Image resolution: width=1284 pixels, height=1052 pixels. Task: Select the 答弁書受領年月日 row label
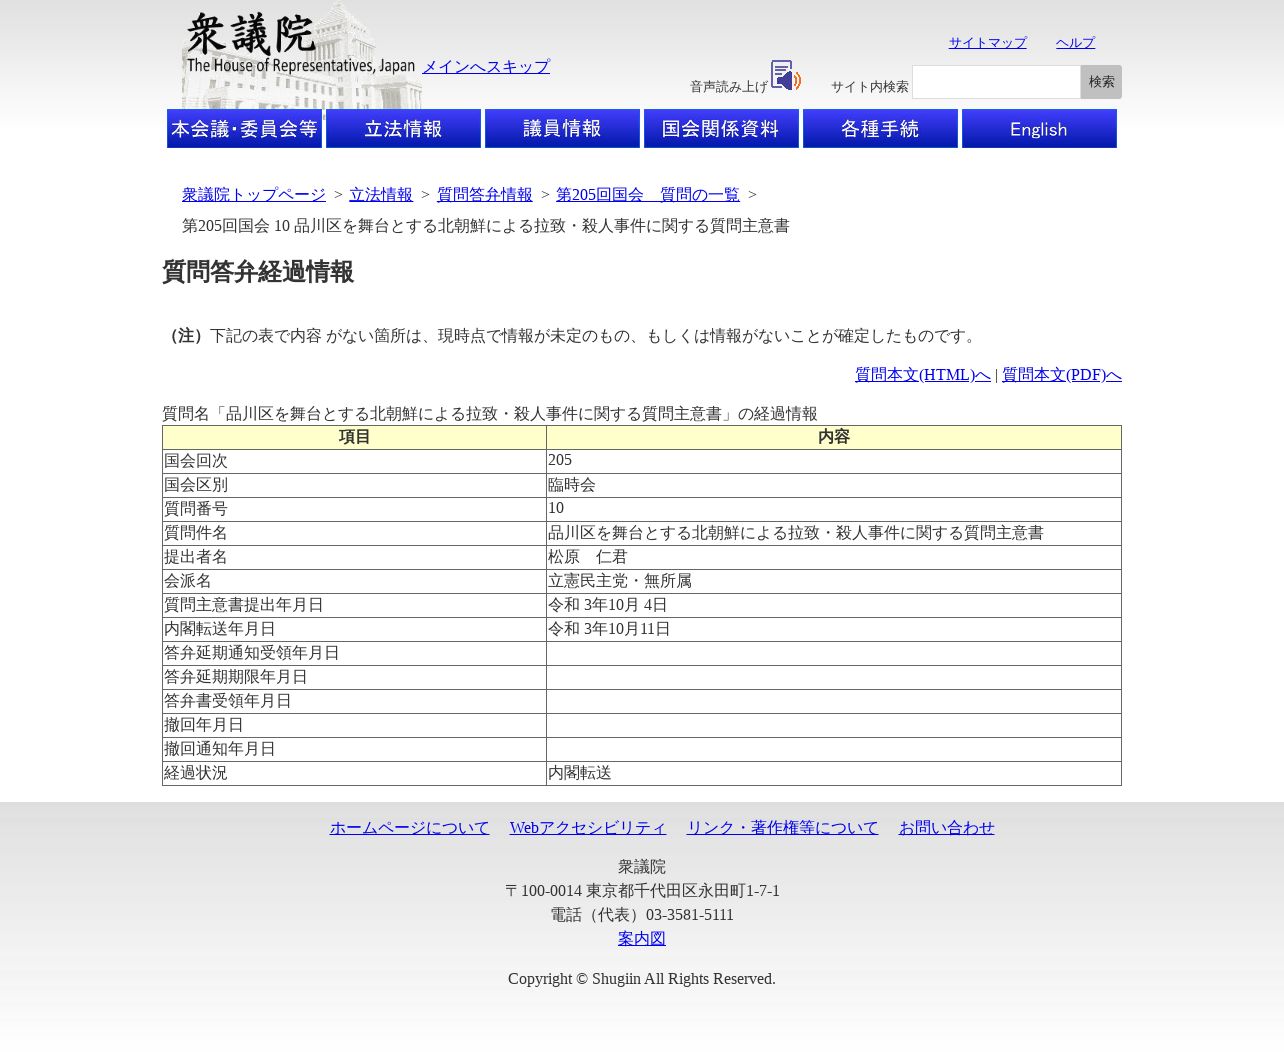pos(355,701)
